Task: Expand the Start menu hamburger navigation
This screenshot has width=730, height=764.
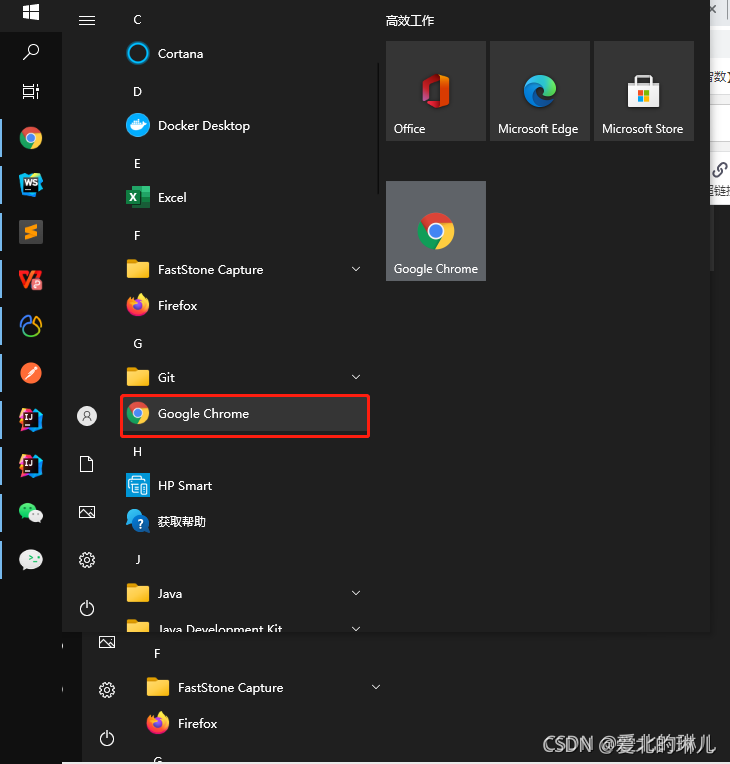Action: point(87,20)
